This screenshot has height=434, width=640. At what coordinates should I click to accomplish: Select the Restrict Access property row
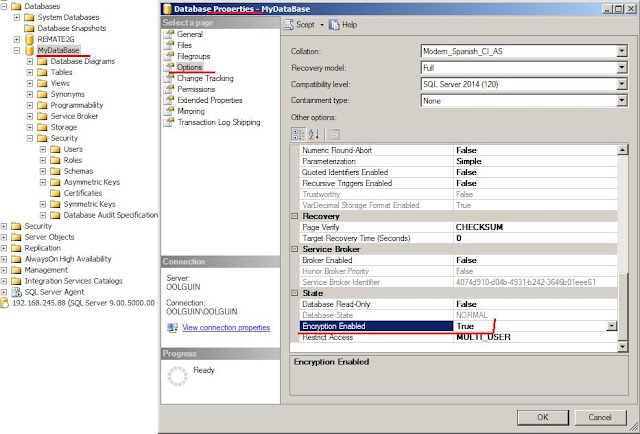(459, 337)
